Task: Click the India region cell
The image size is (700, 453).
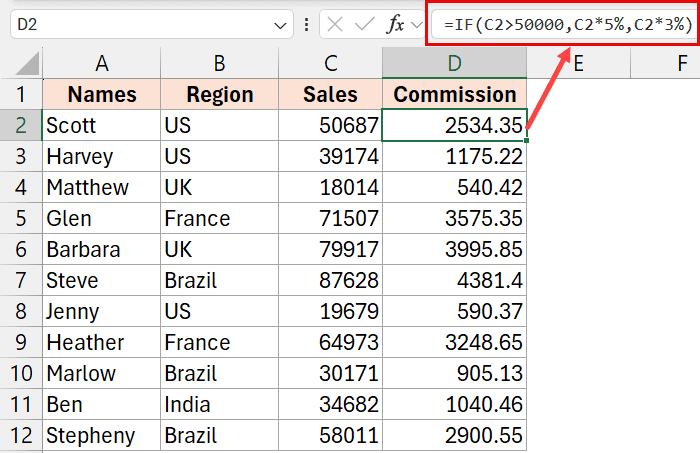Action: point(219,404)
